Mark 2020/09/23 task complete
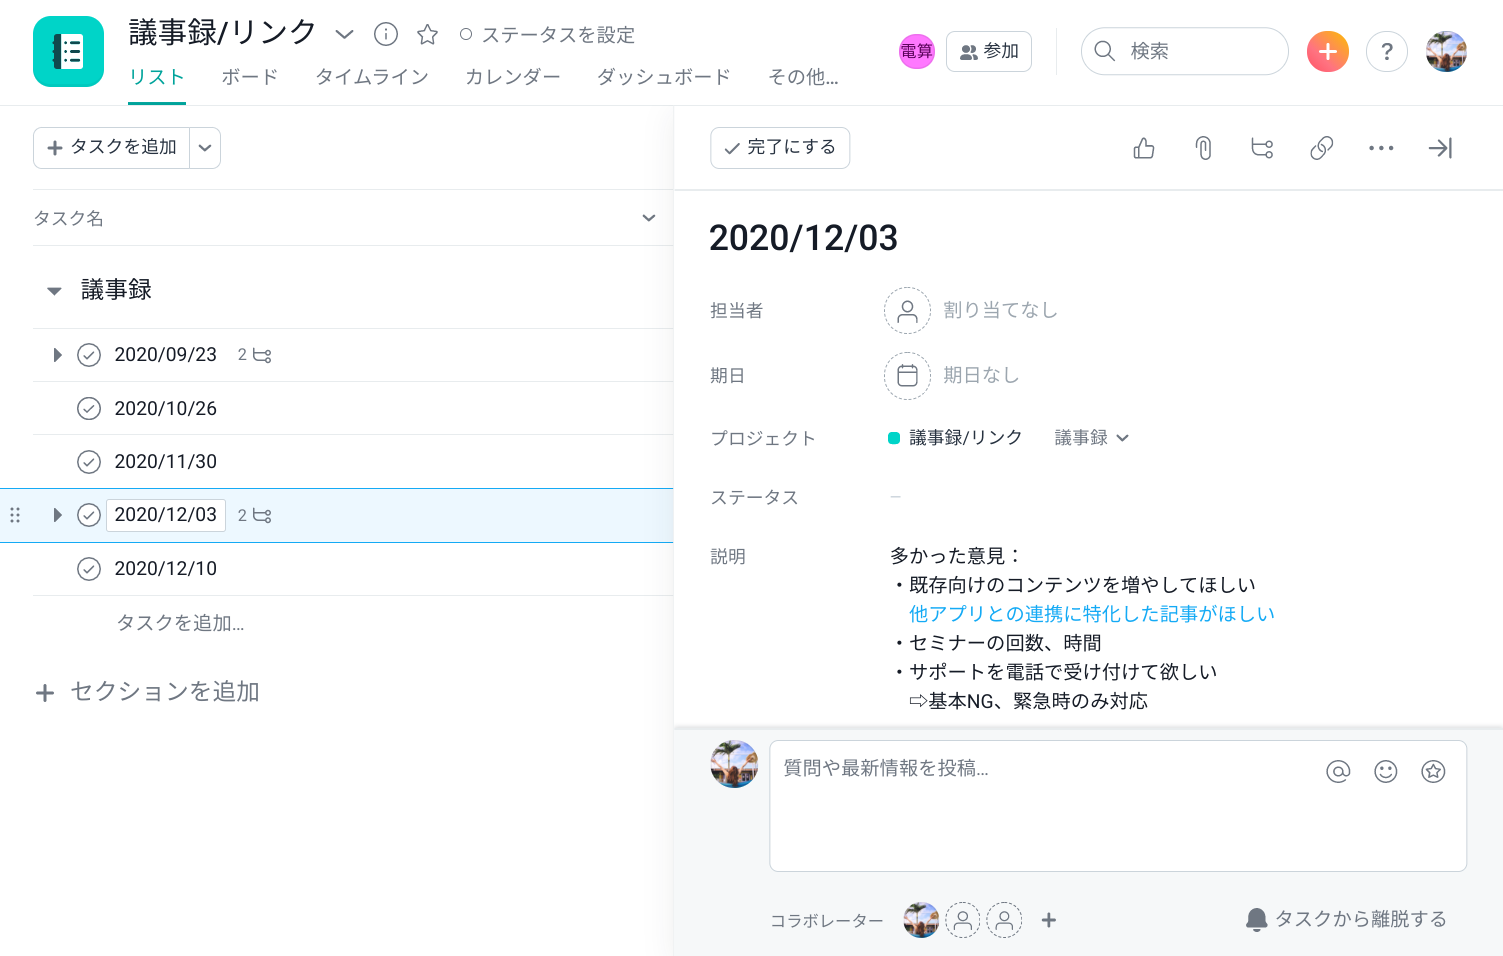This screenshot has width=1503, height=956. click(89, 355)
